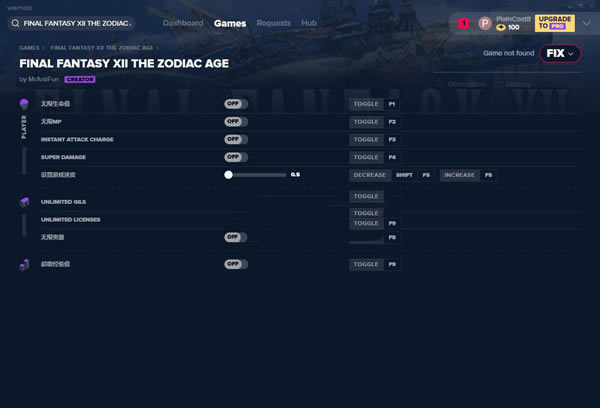Toggle the OFF switch for 无限MP

tap(236, 121)
